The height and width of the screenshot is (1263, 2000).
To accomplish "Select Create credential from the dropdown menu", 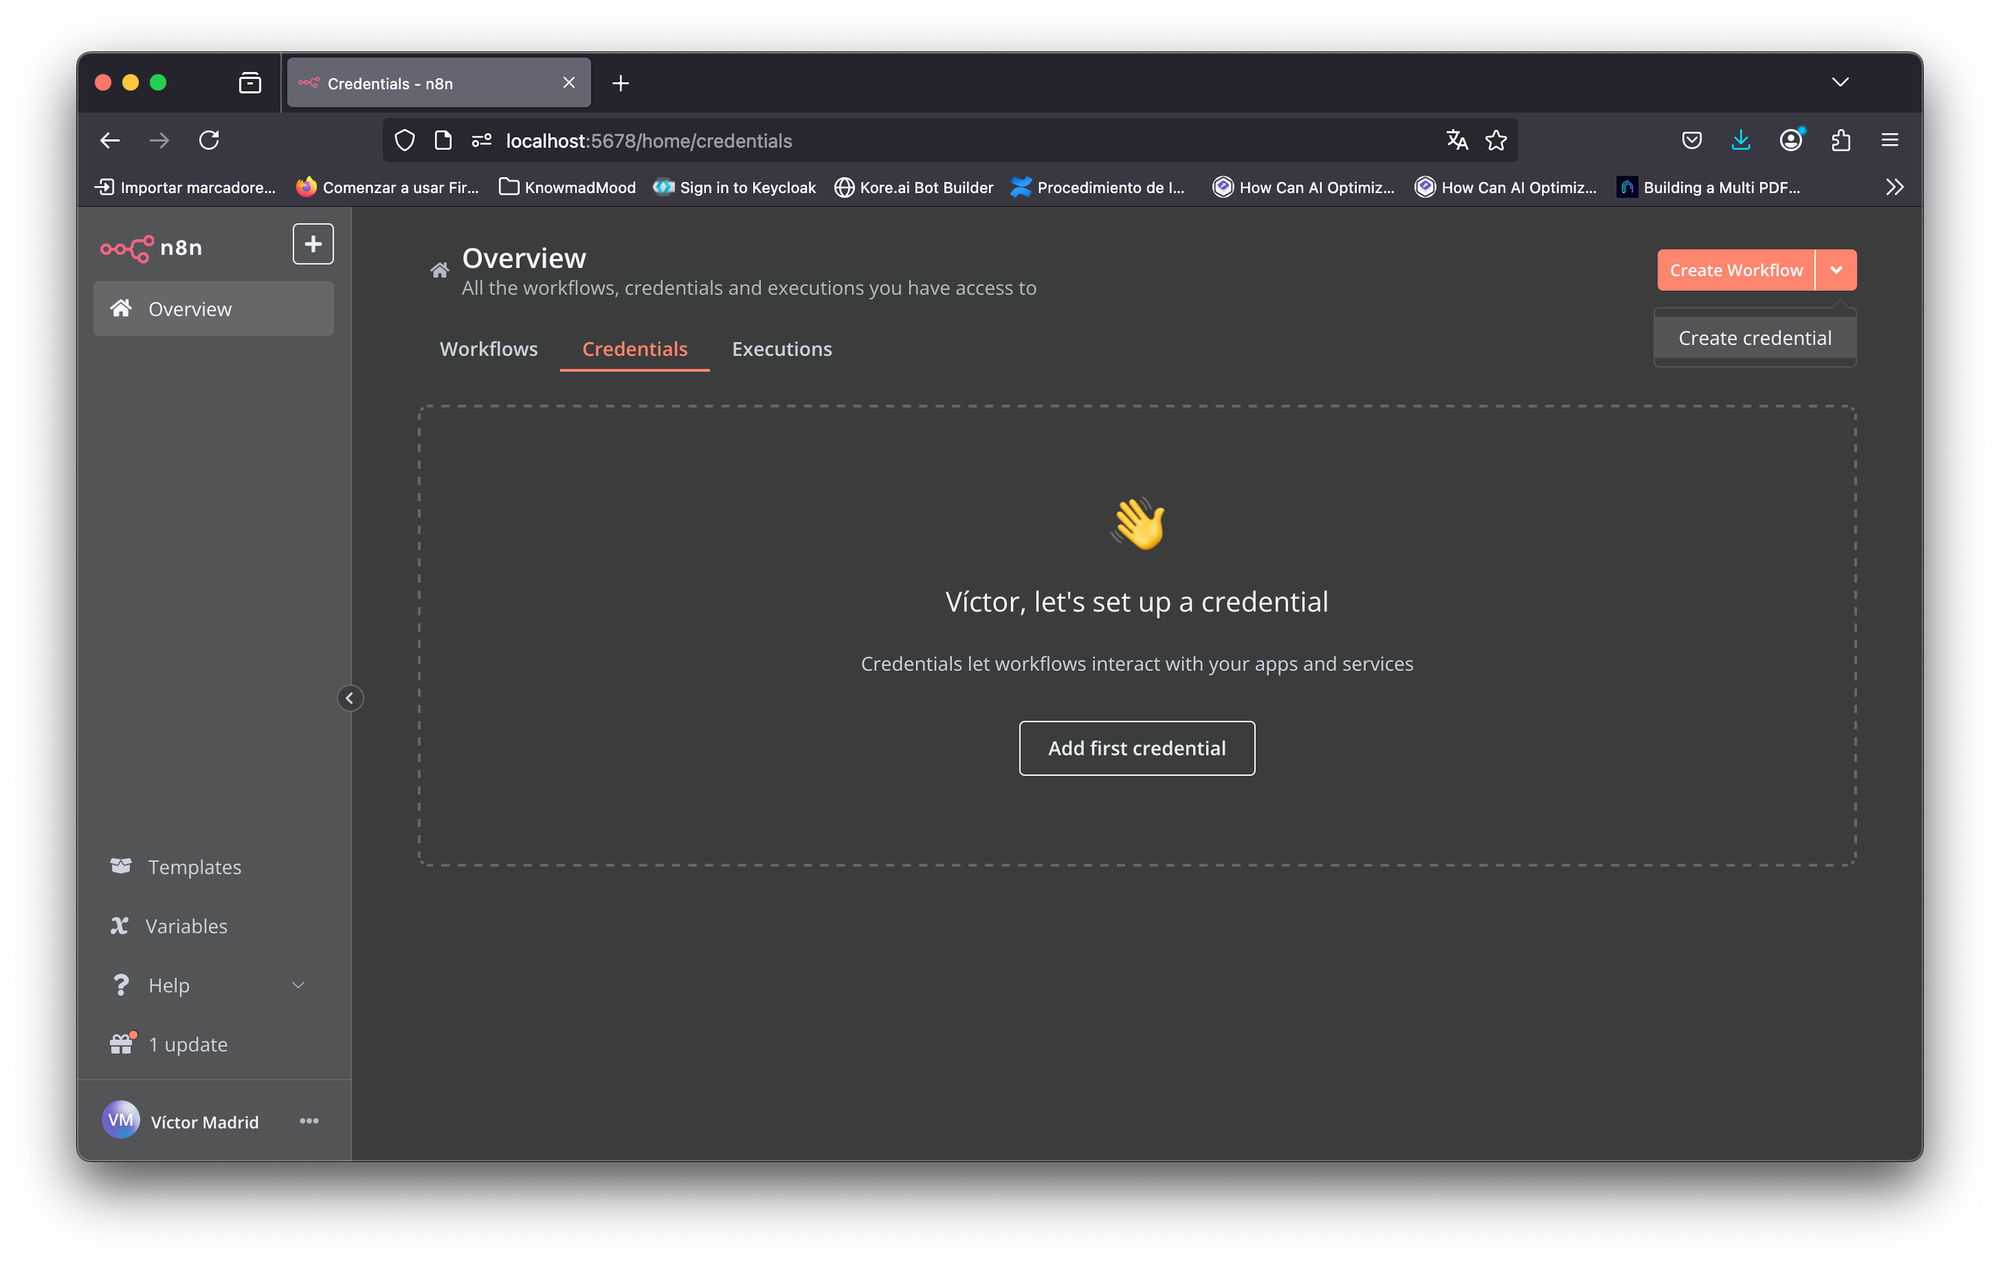I will coord(1755,338).
